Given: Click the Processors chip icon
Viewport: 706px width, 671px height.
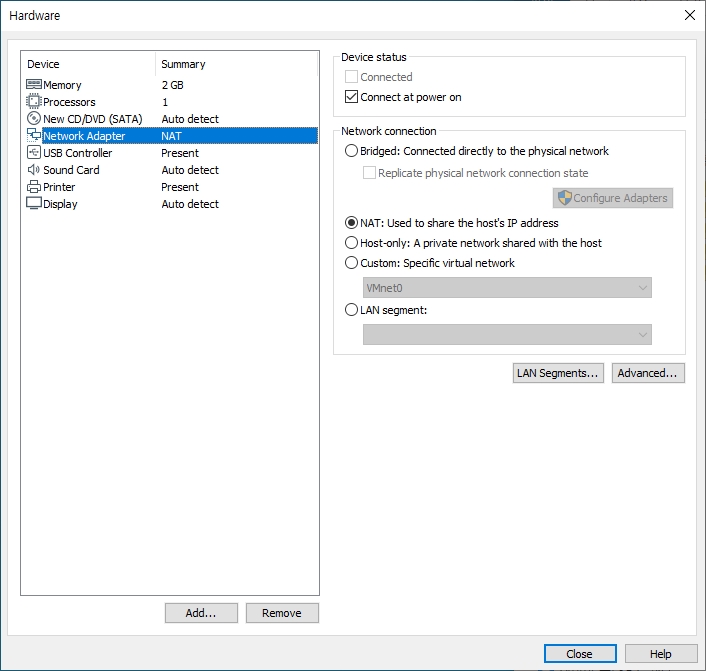Looking at the screenshot, I should [x=34, y=101].
